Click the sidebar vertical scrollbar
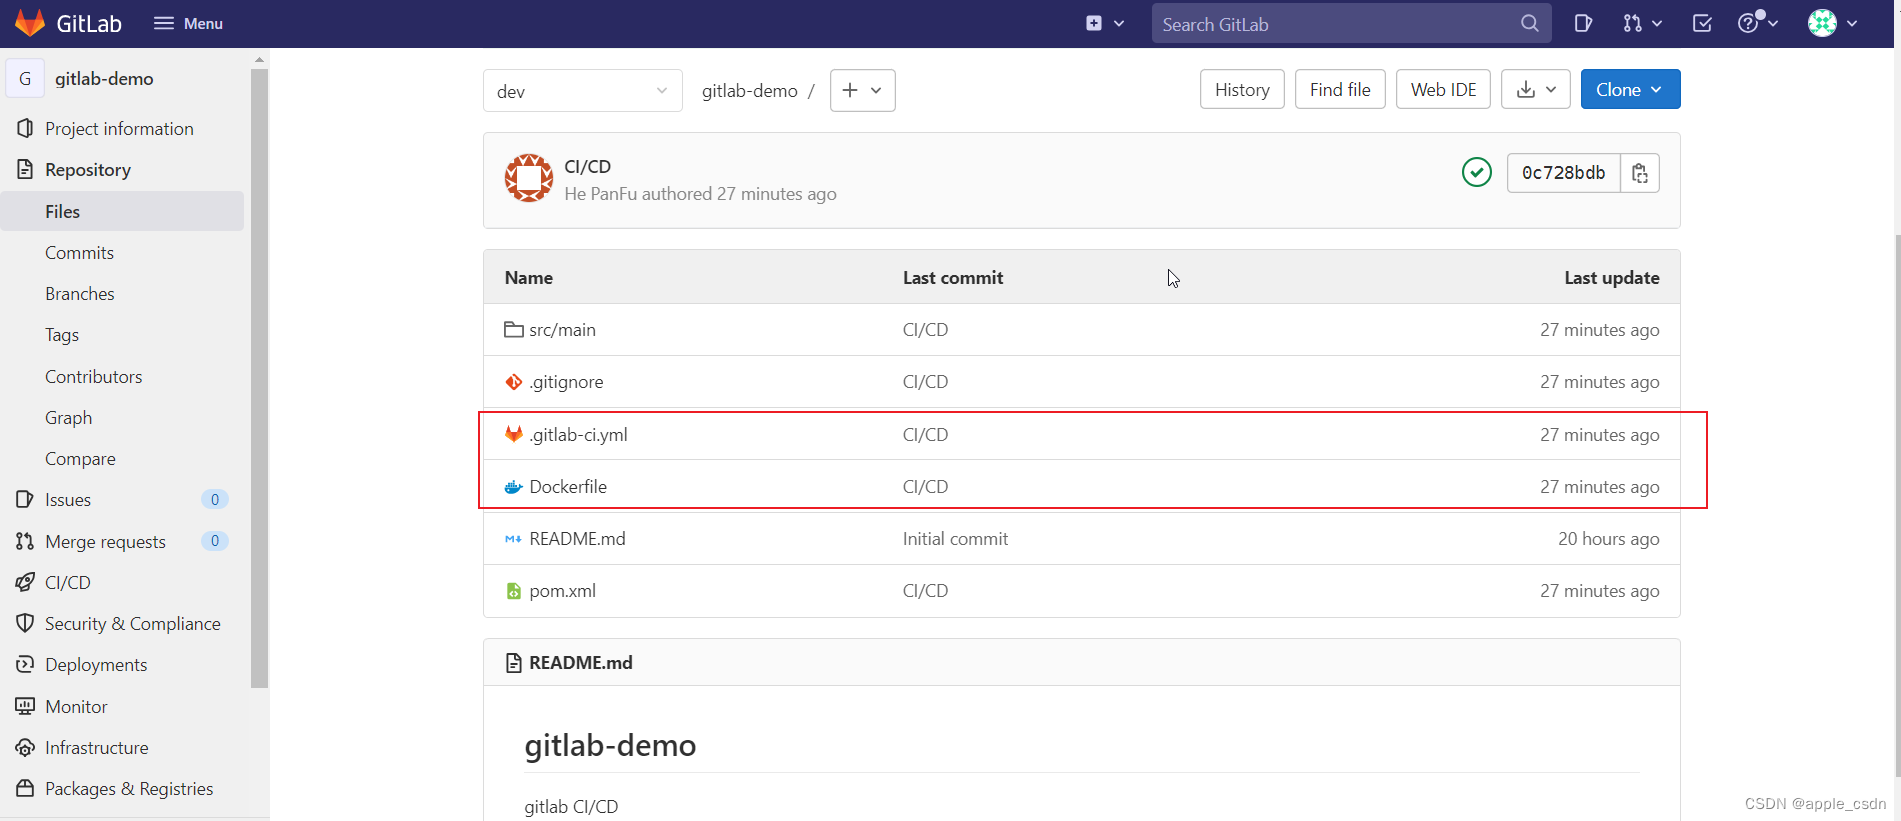 [259, 378]
